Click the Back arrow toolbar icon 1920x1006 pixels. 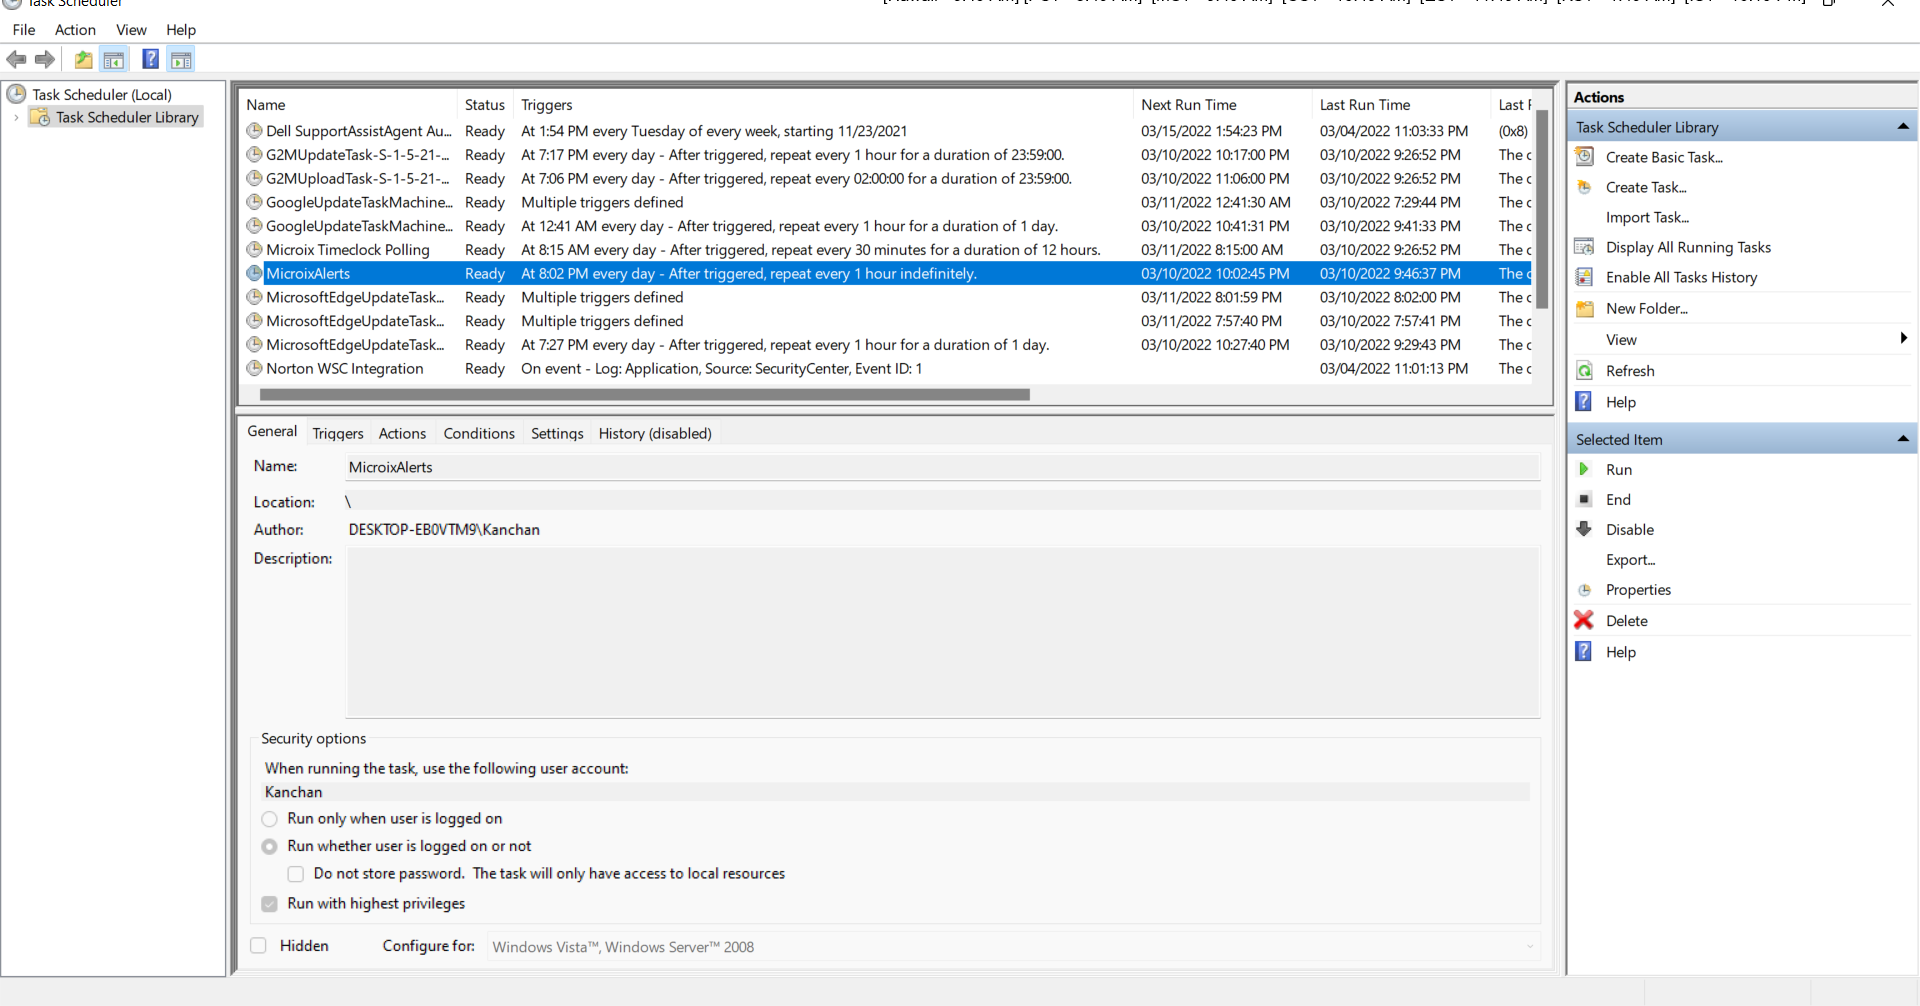[x=16, y=60]
